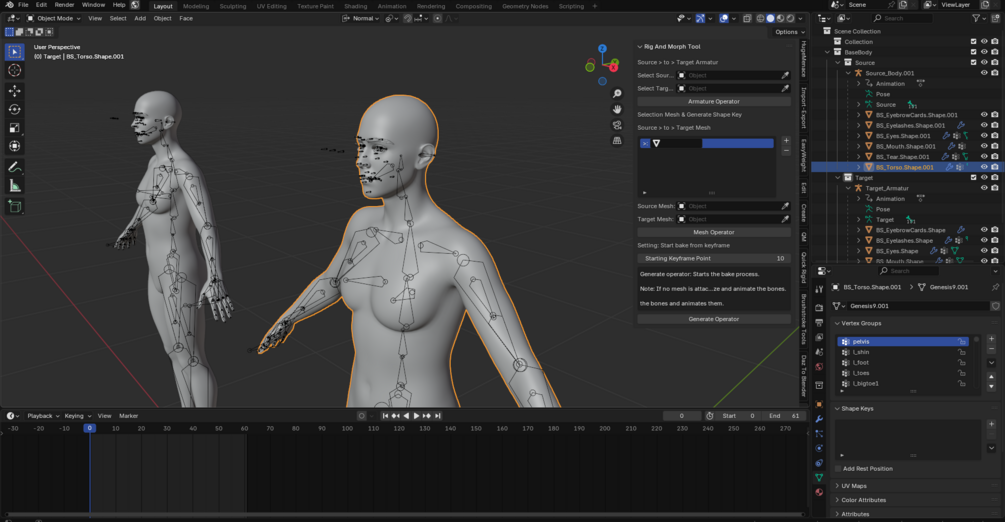Image resolution: width=1005 pixels, height=522 pixels.
Task: Open the Options dropdown in viewport
Action: [x=789, y=31]
